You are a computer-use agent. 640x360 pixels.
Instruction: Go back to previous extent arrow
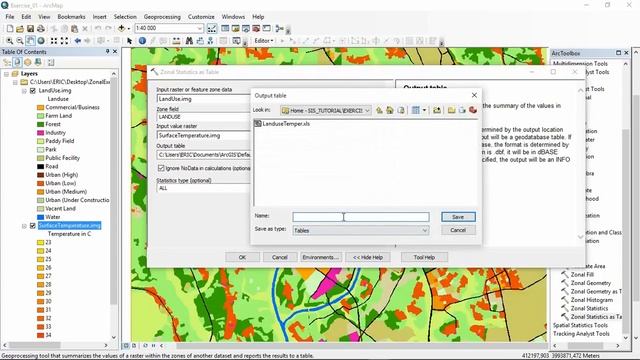coord(78,41)
